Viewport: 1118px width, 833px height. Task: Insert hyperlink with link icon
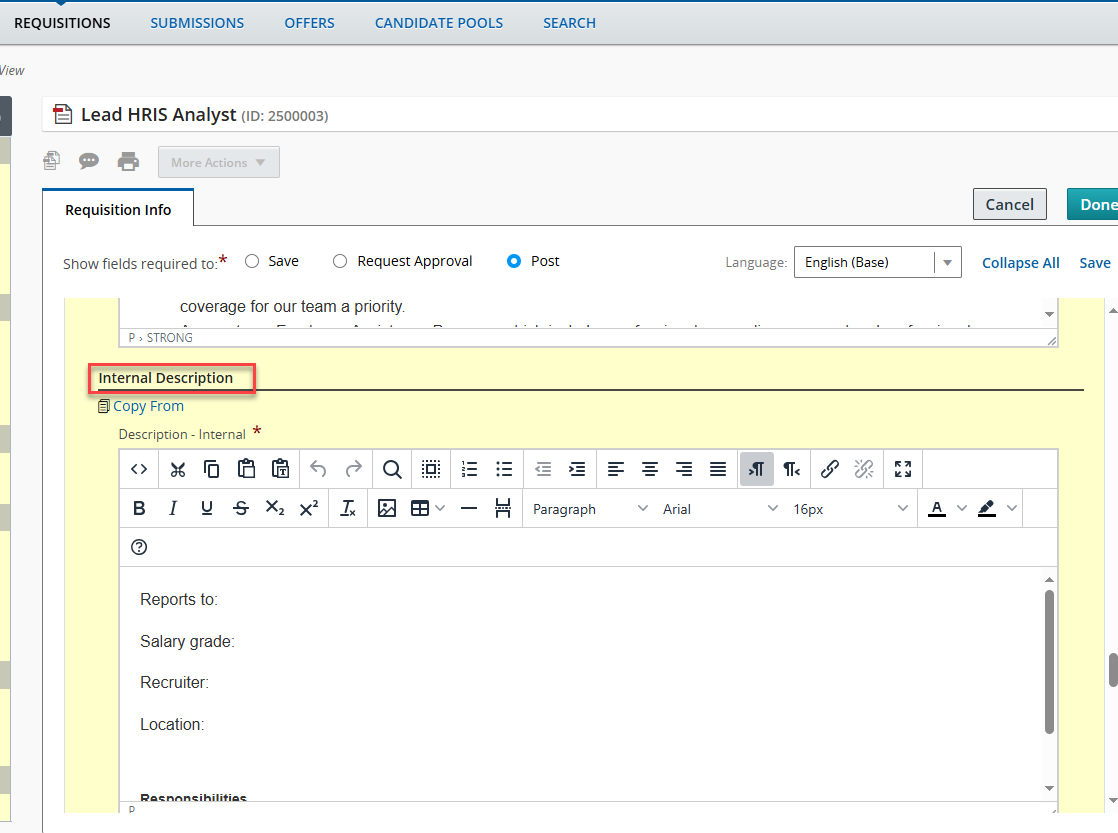pyautogui.click(x=829, y=469)
